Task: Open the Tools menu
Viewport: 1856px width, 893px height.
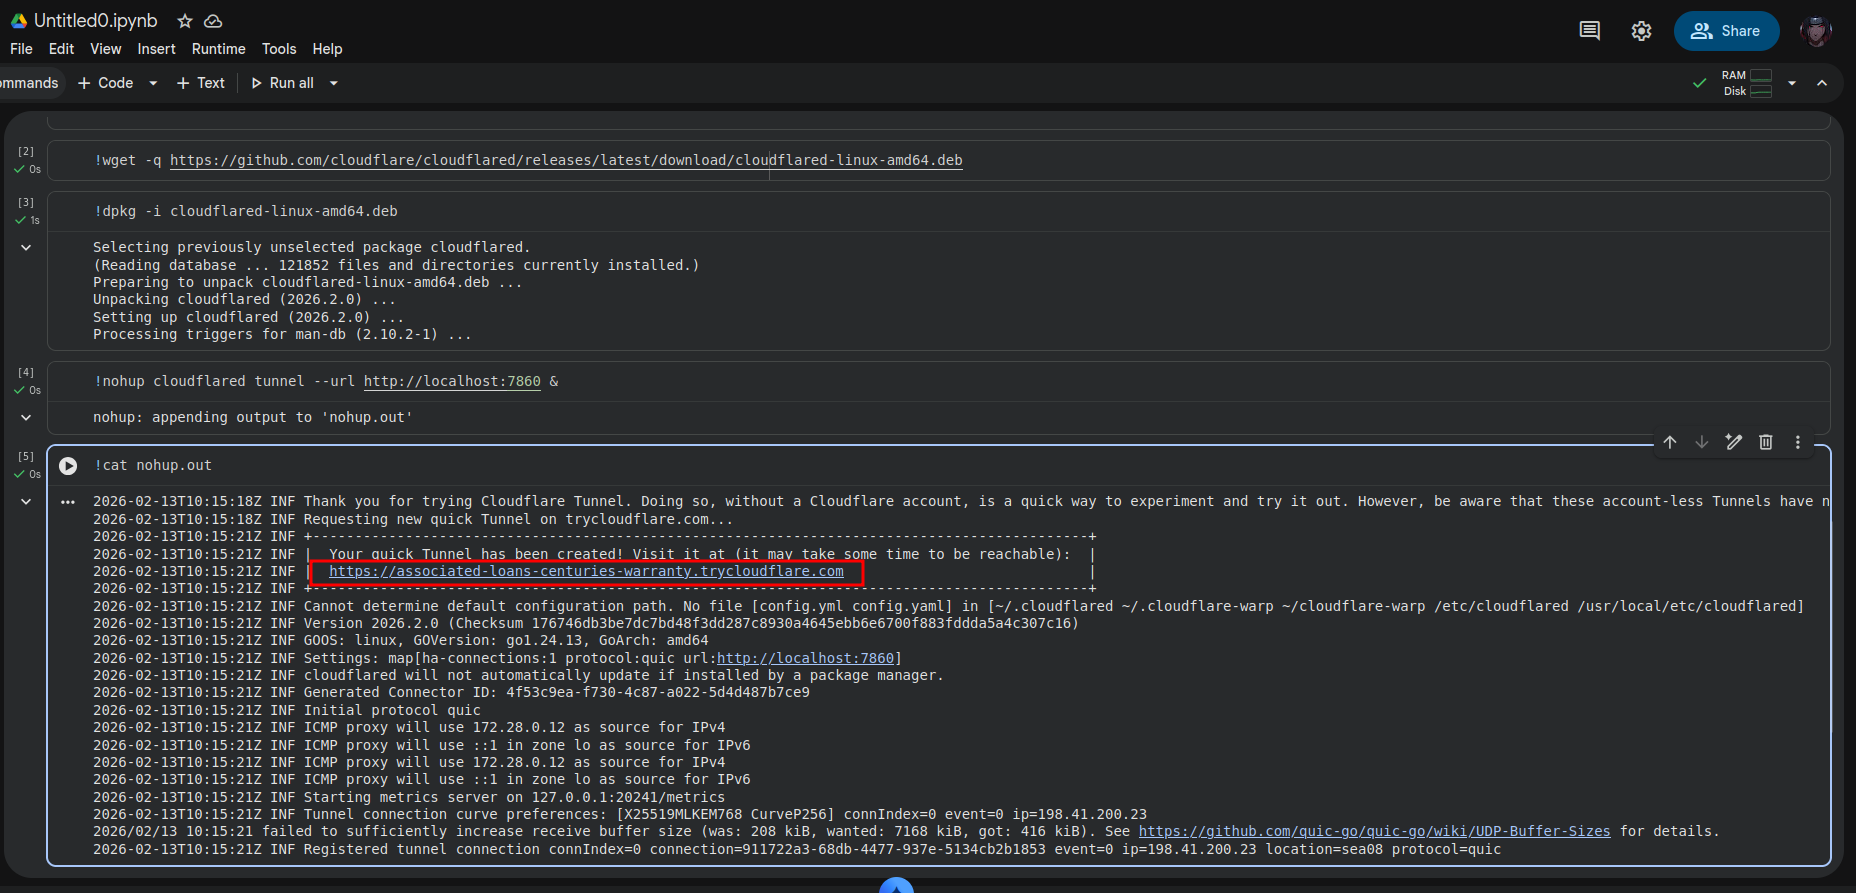Action: [279, 49]
